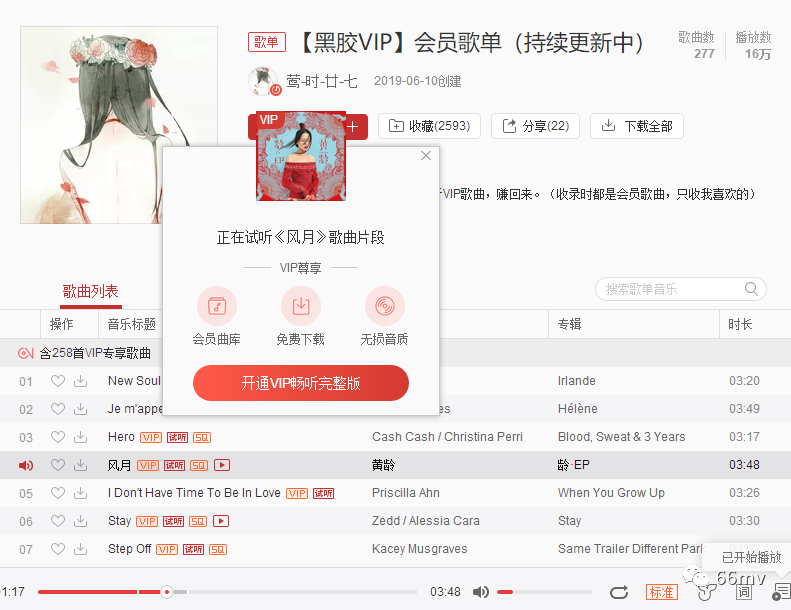The height and width of the screenshot is (610, 791).
Task: Seek on the playback progress bar
Action: 227,592
